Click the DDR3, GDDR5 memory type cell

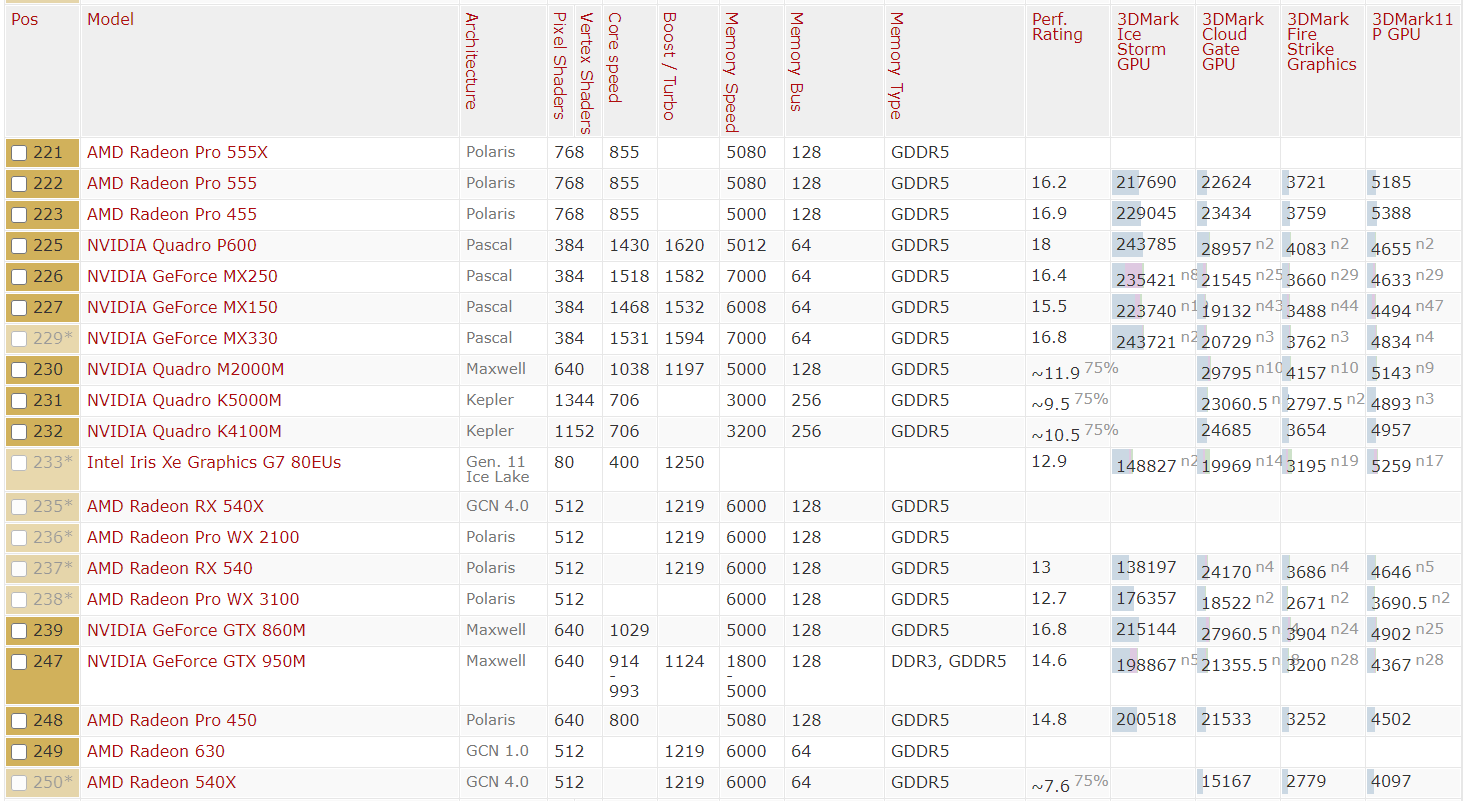coord(948,662)
